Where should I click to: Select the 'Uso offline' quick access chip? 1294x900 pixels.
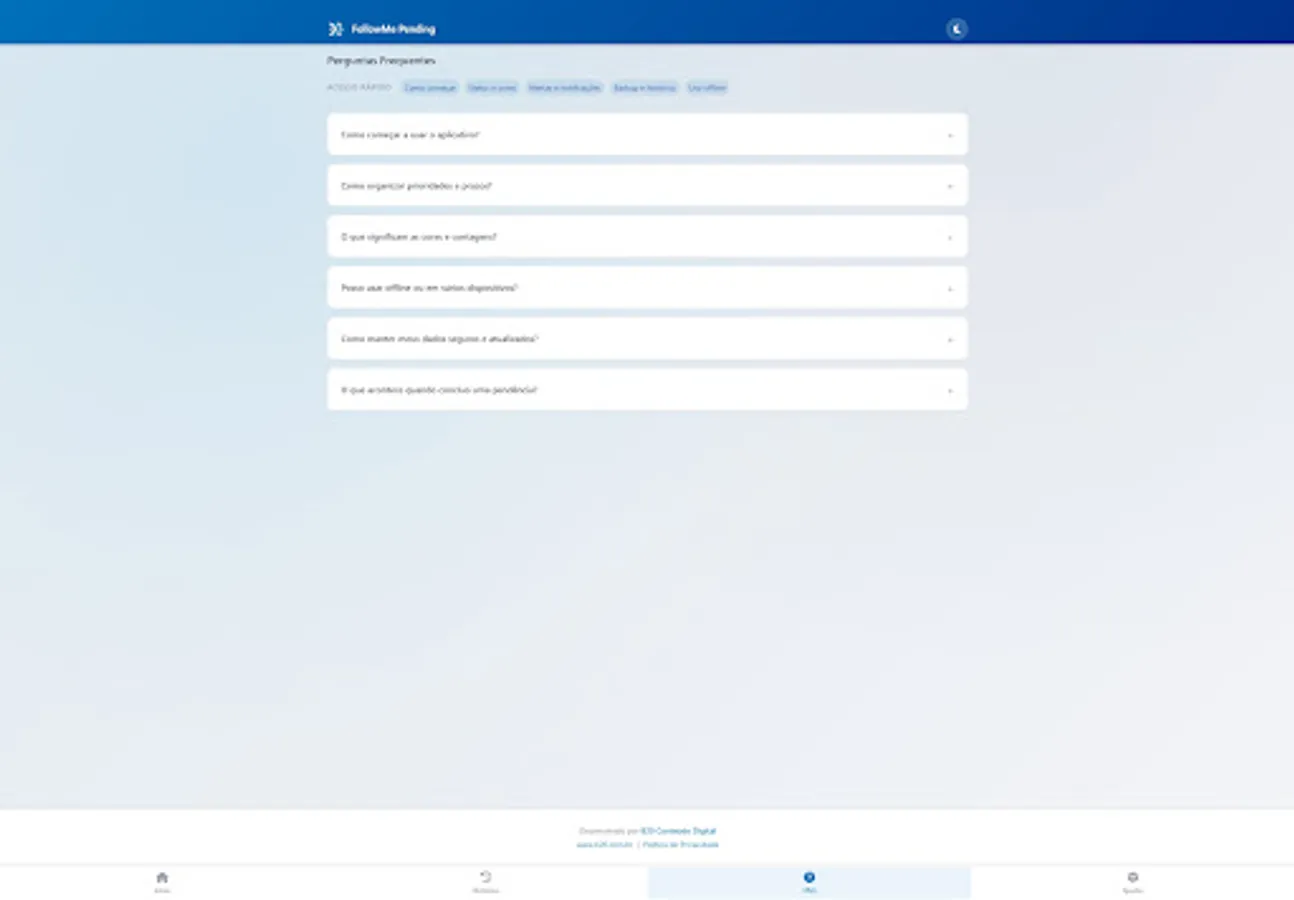[x=709, y=88]
